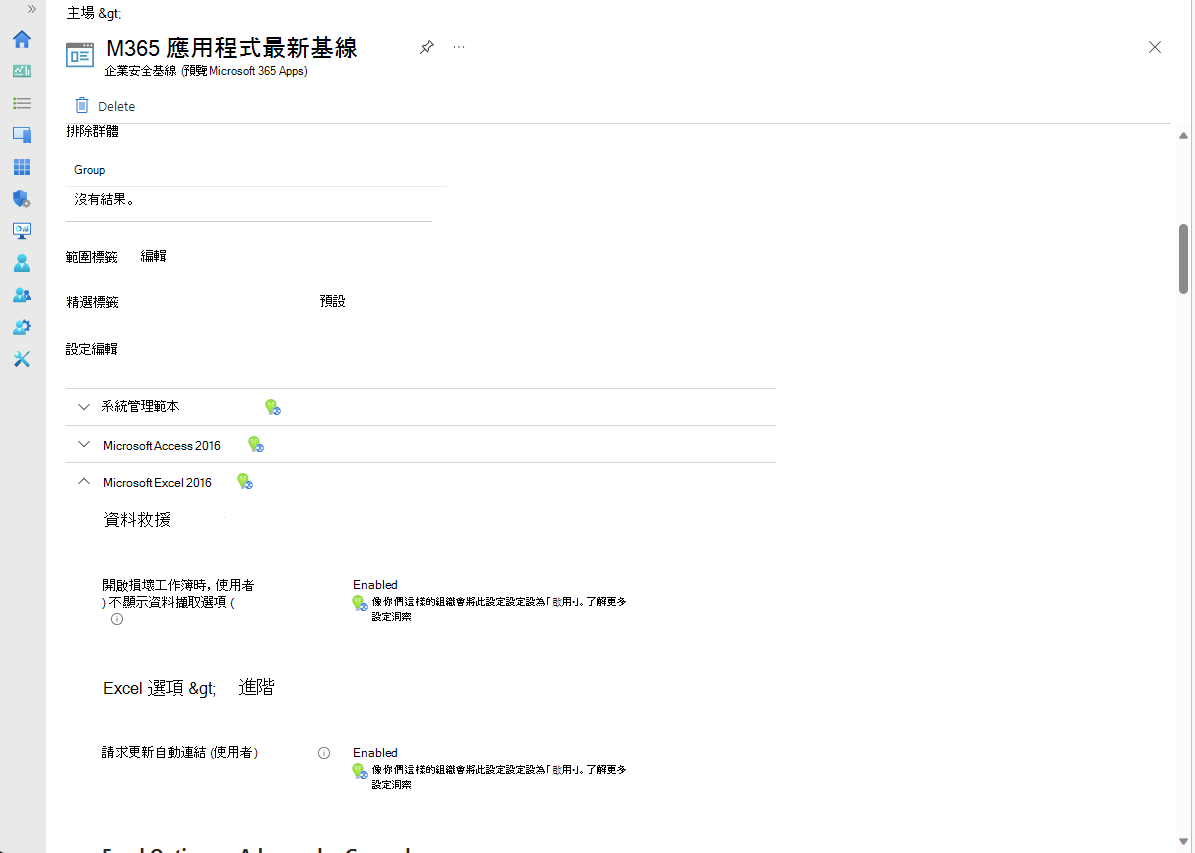This screenshot has width=1195, height=853.
Task: Open the more options ellipsis menu
Action: tap(459, 47)
